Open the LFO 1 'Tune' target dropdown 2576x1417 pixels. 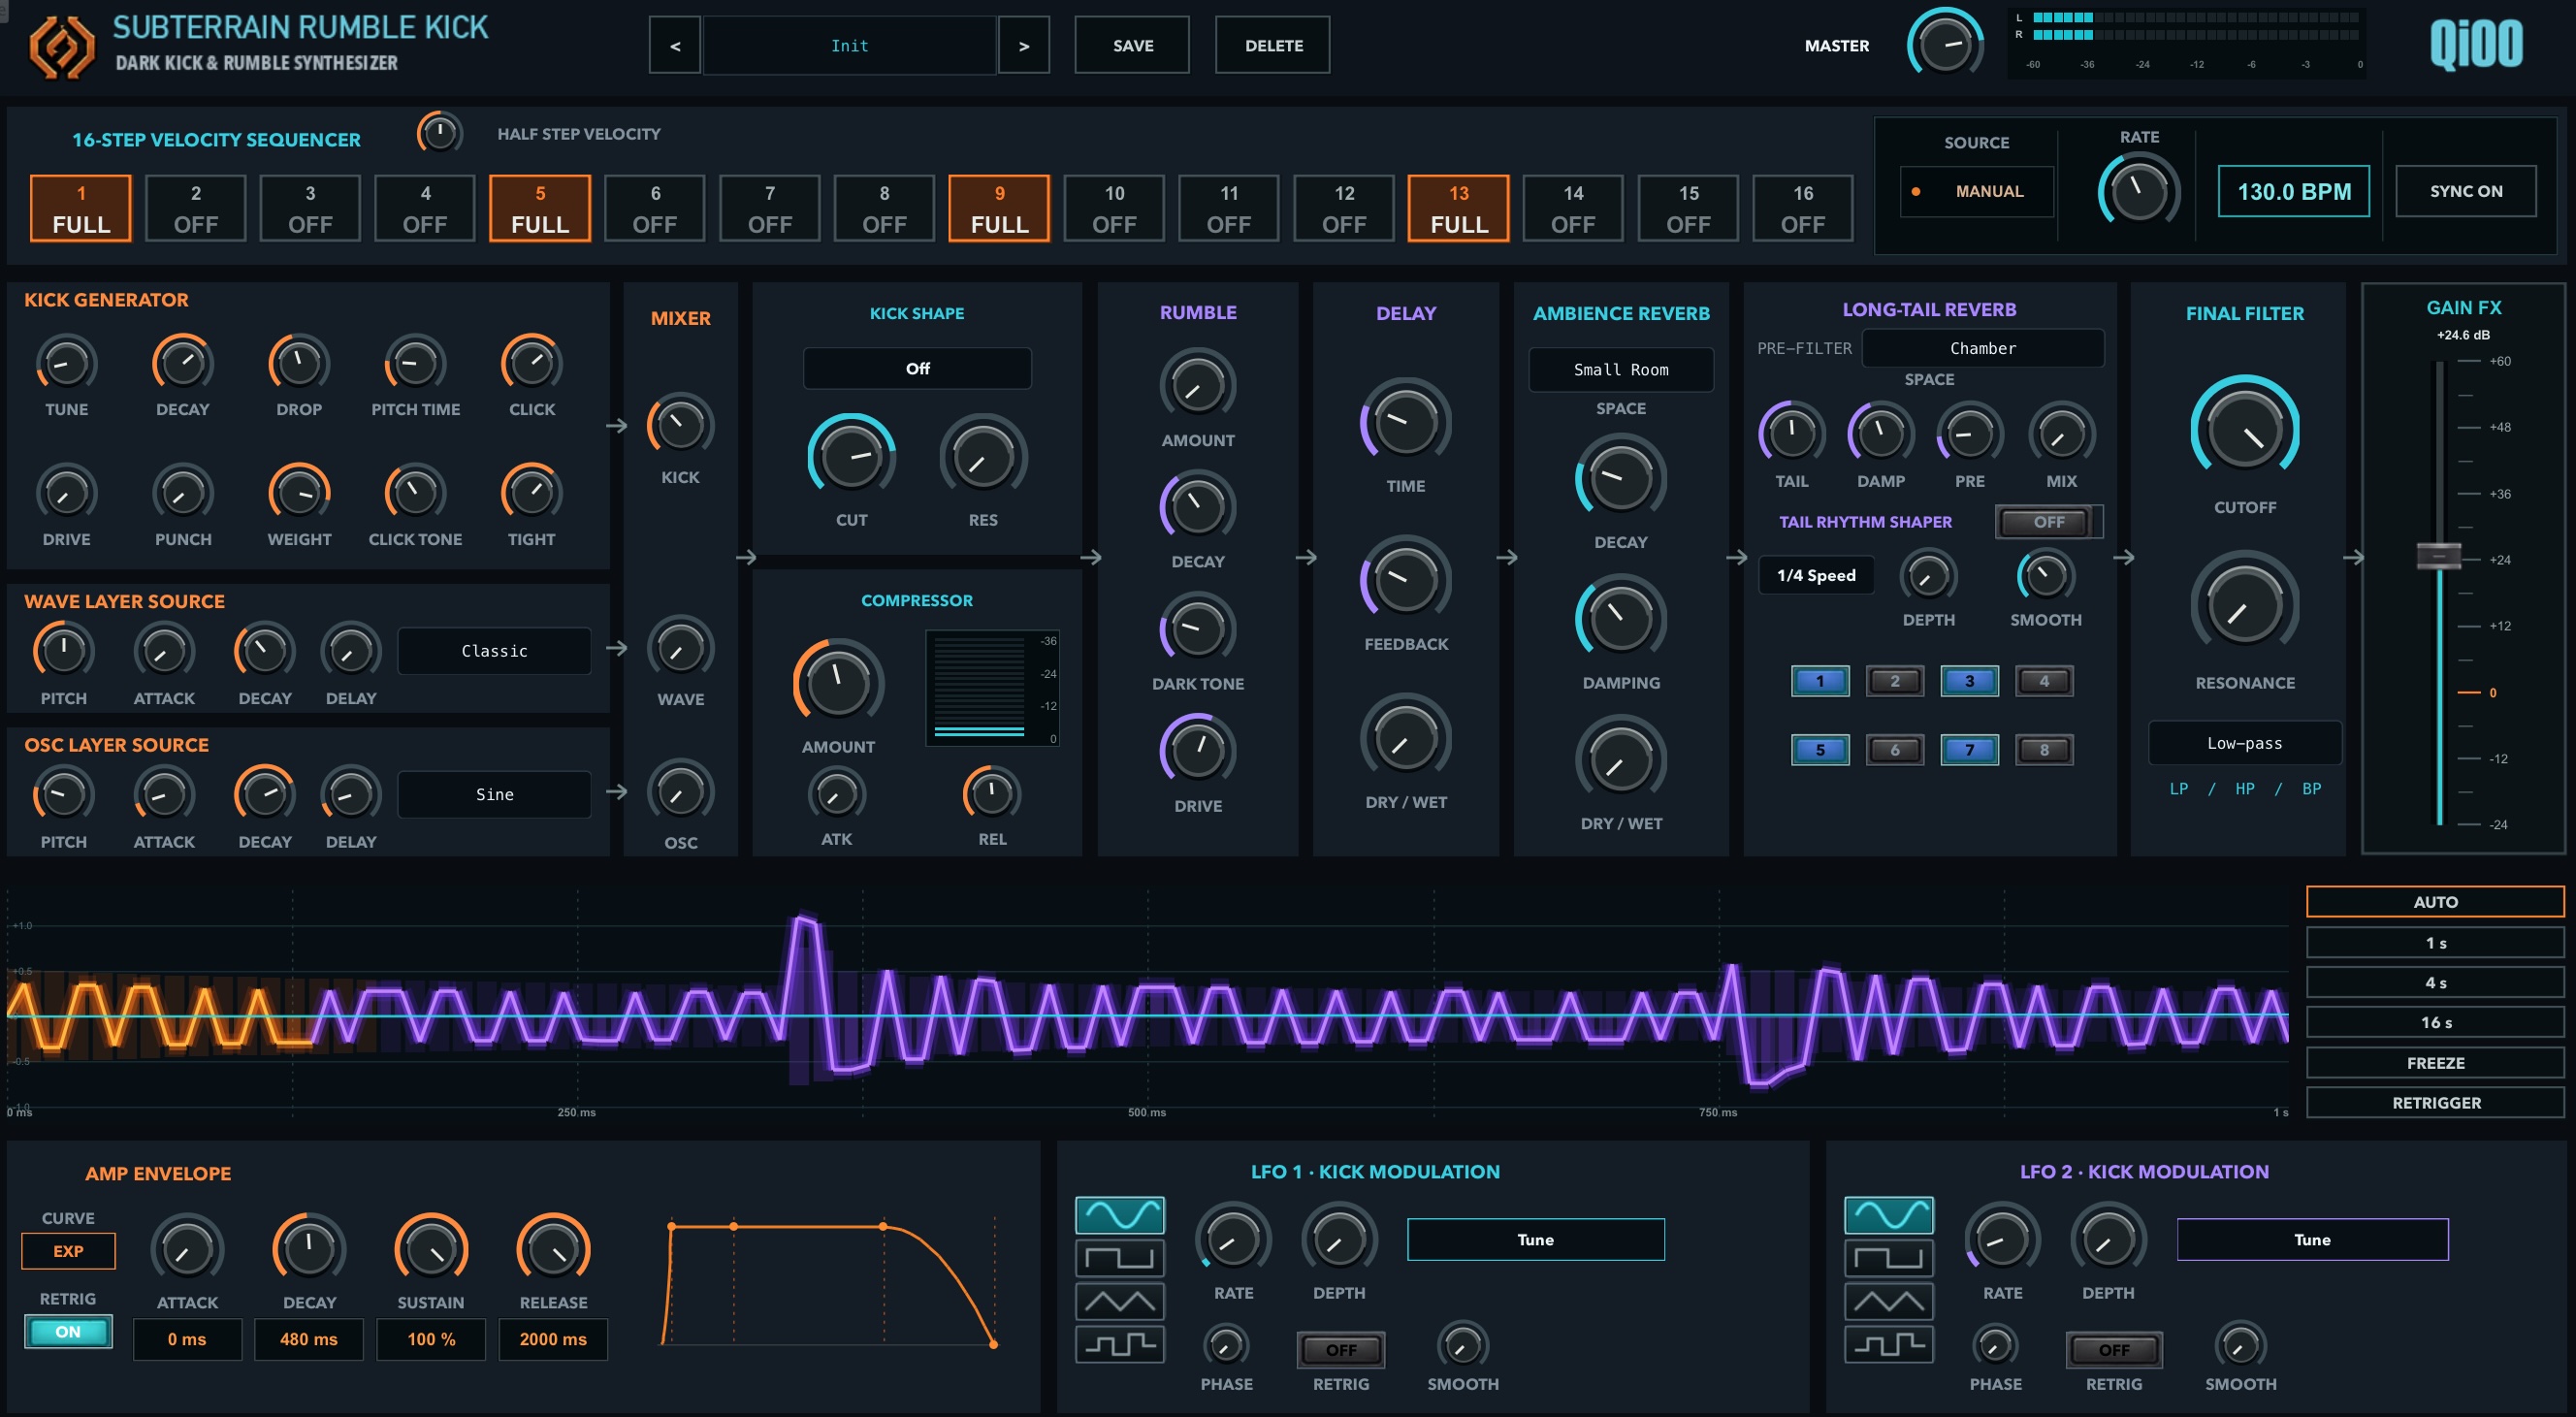pyautogui.click(x=1535, y=1239)
